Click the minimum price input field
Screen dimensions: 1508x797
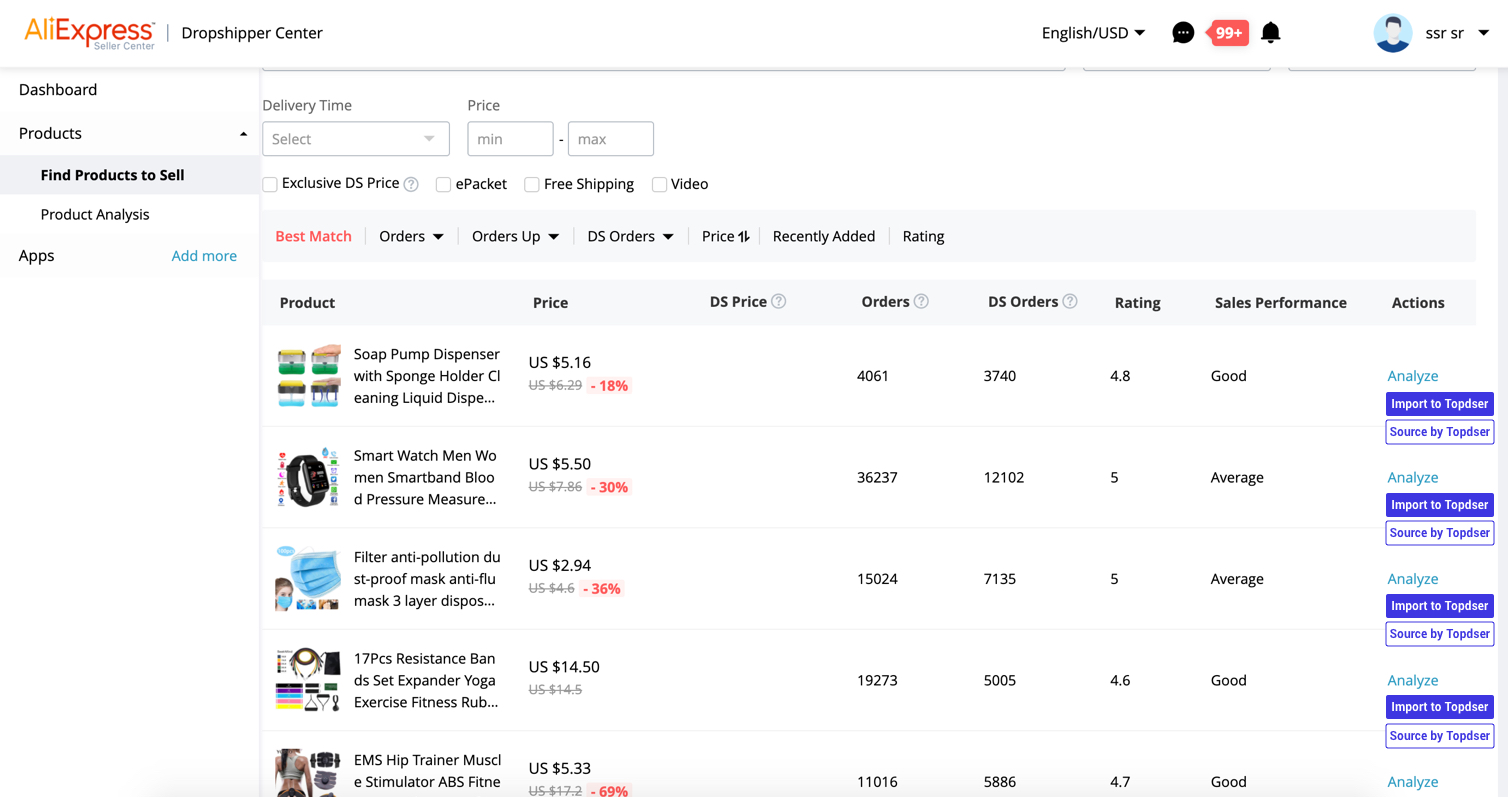click(510, 139)
